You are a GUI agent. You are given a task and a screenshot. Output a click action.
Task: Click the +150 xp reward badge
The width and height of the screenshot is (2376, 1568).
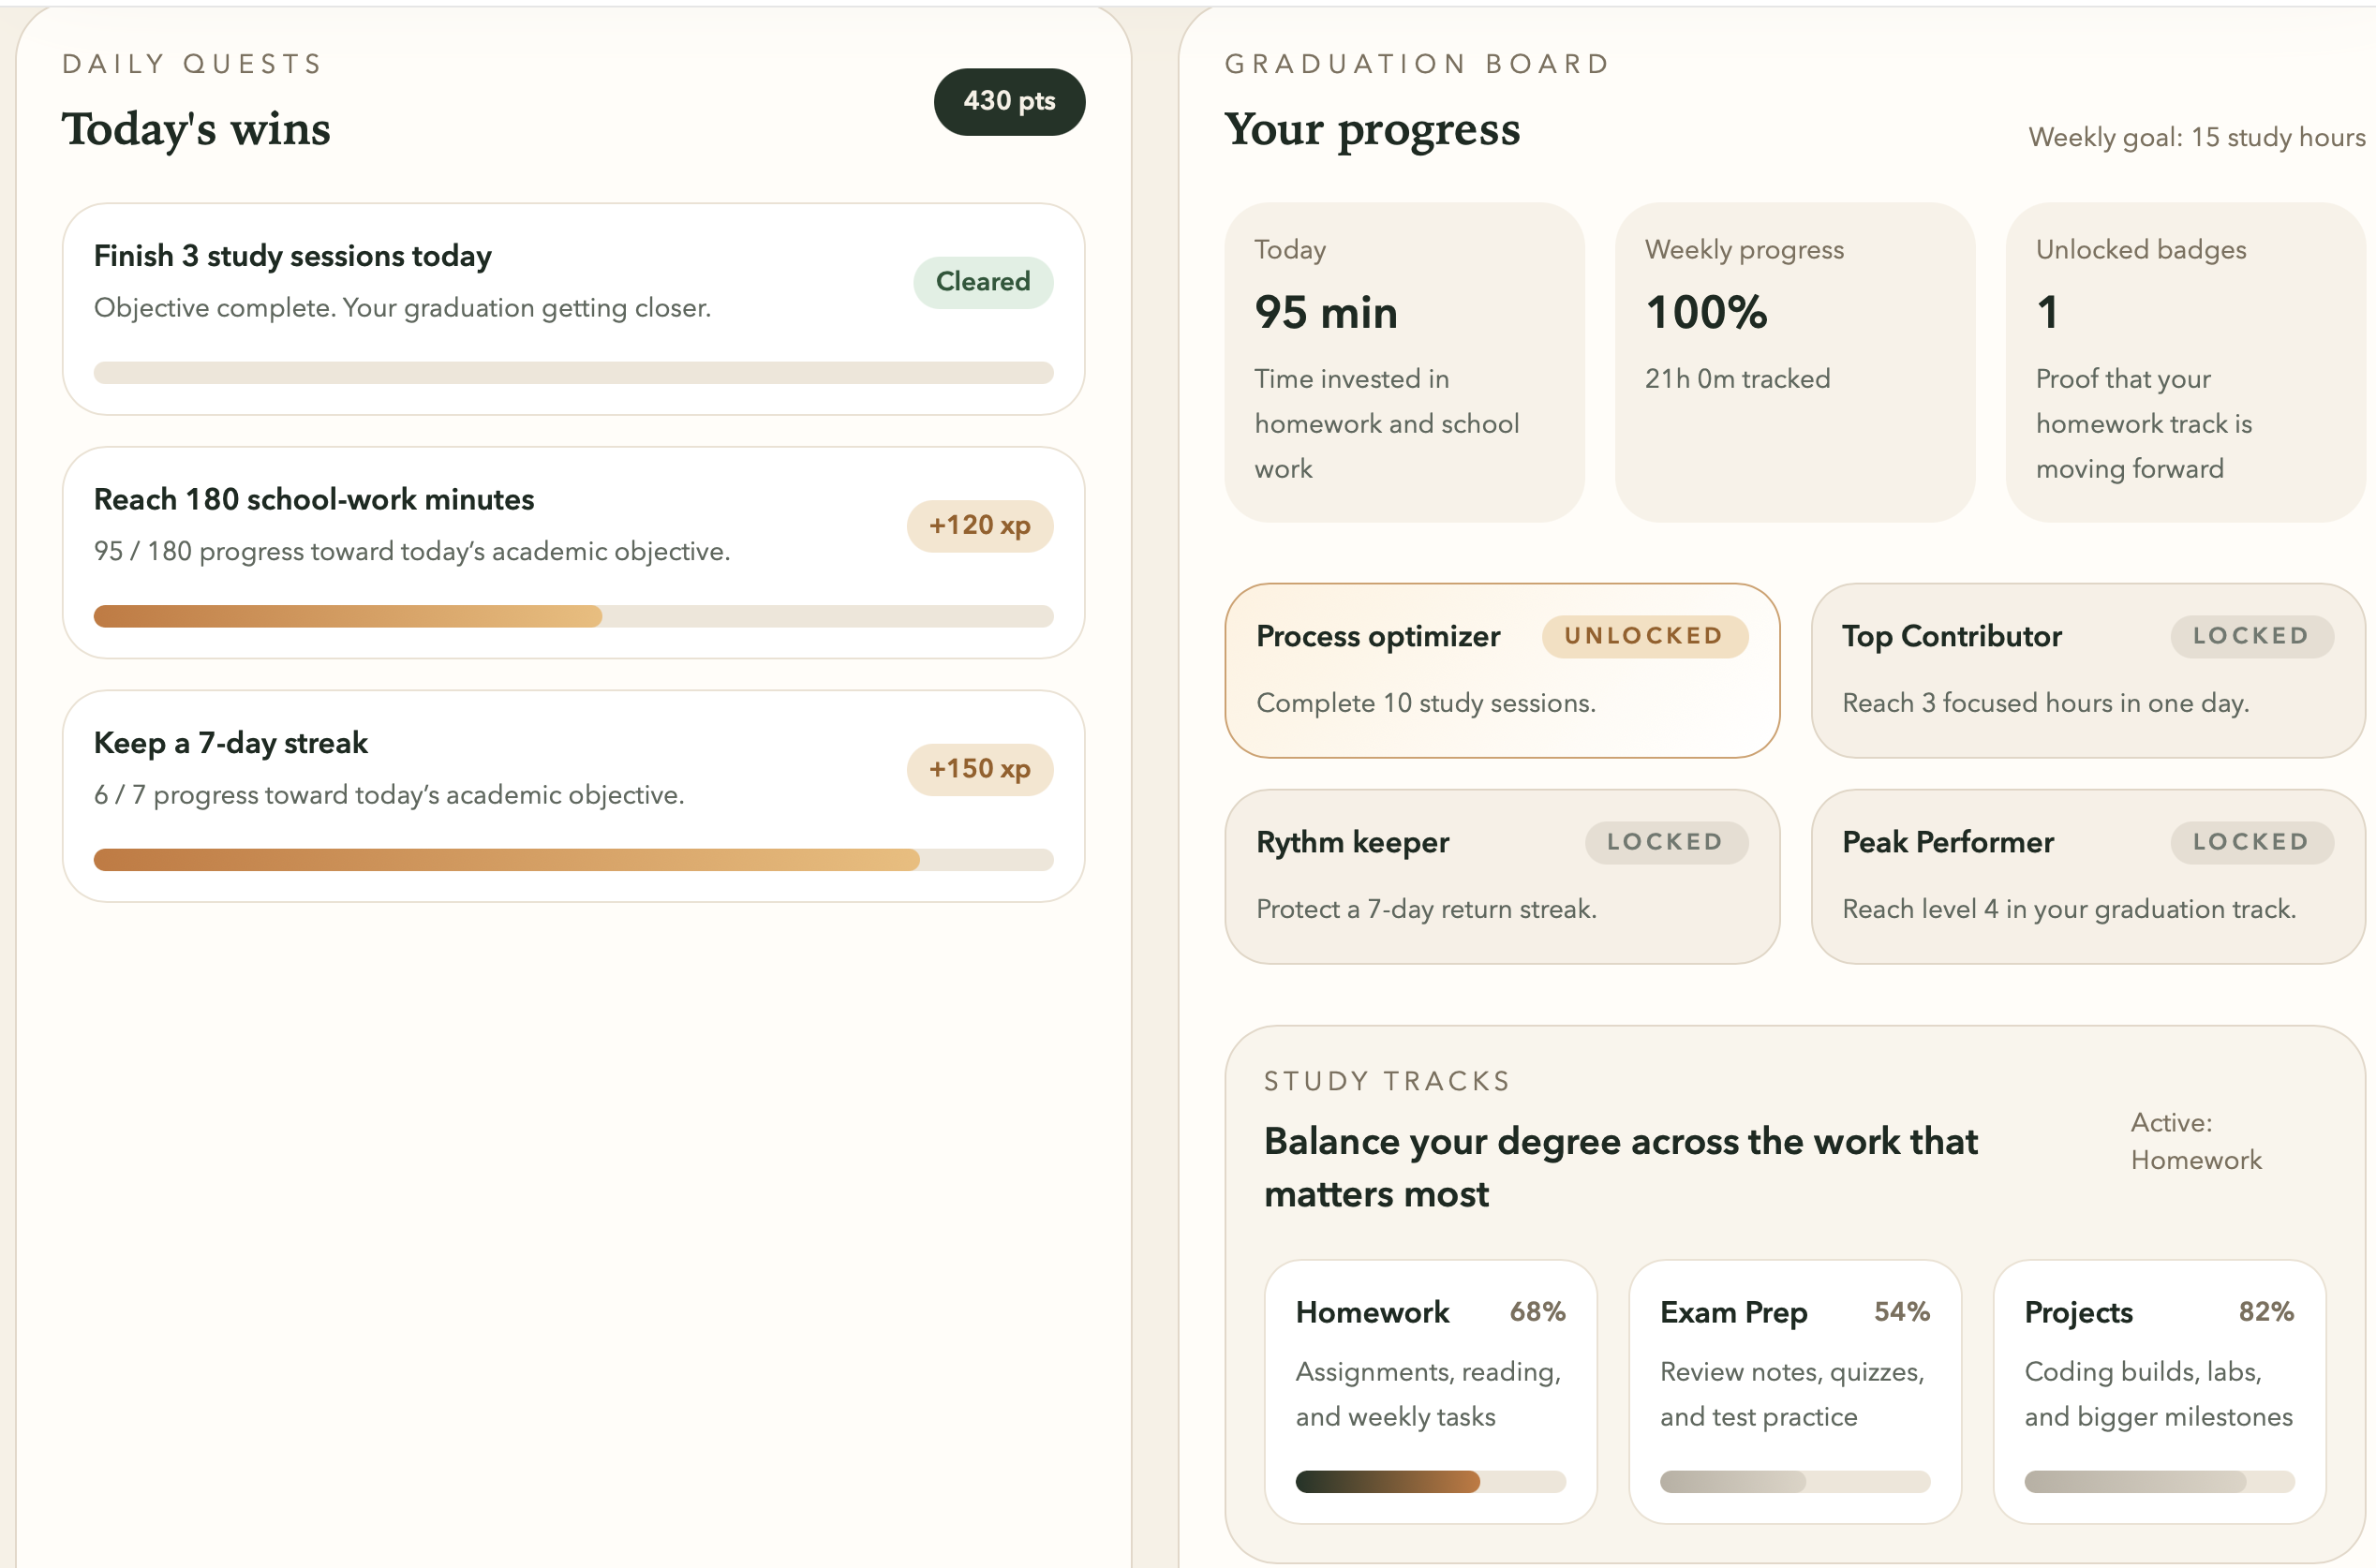coord(979,769)
